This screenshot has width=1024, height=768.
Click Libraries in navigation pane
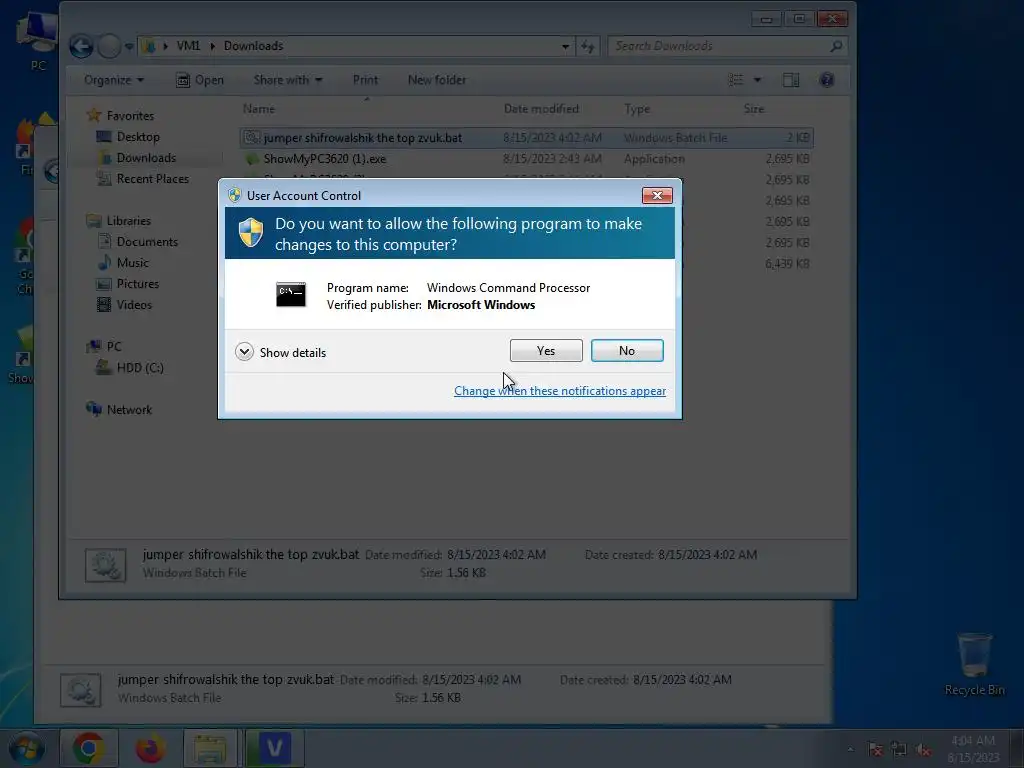[129, 221]
